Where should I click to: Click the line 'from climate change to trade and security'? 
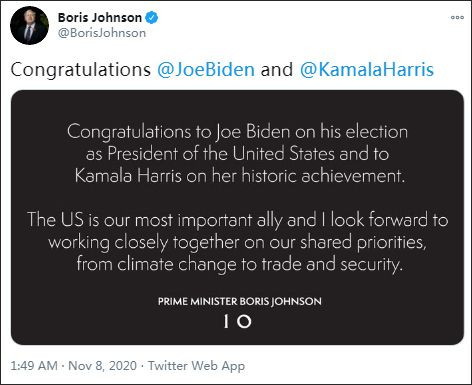coord(239,264)
